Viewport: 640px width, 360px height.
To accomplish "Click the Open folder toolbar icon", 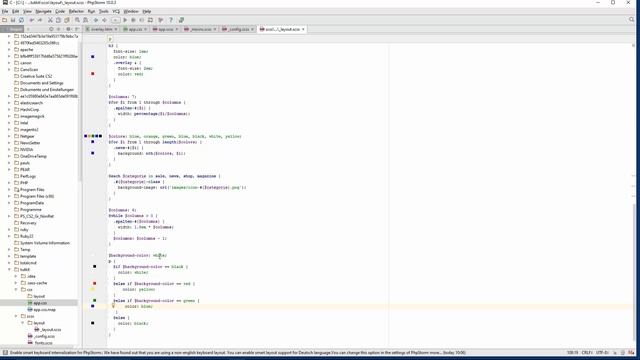I will tap(4, 20).
